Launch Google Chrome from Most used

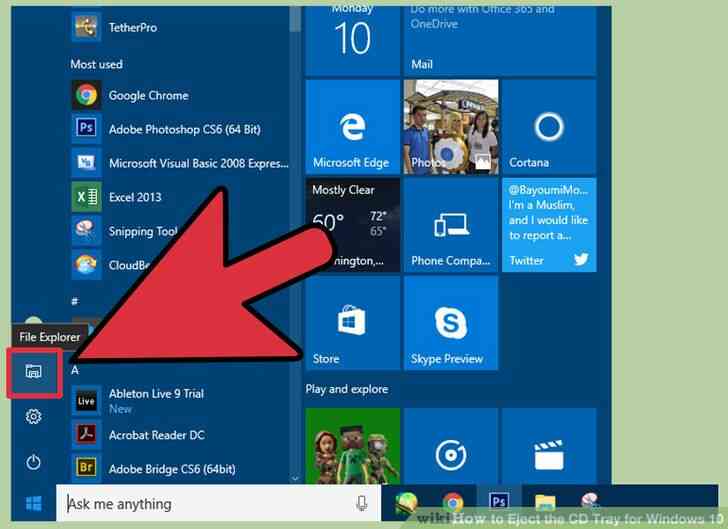point(180,95)
